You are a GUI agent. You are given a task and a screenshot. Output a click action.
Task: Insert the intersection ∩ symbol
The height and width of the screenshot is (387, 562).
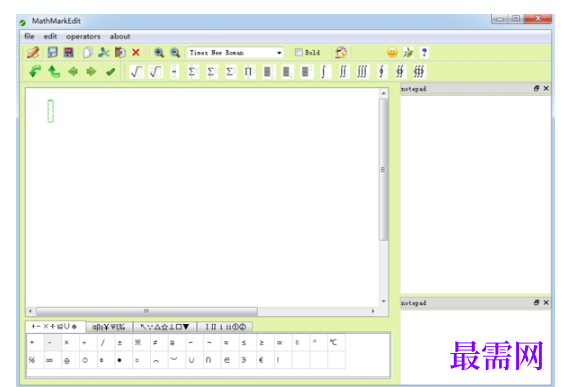tap(208, 360)
